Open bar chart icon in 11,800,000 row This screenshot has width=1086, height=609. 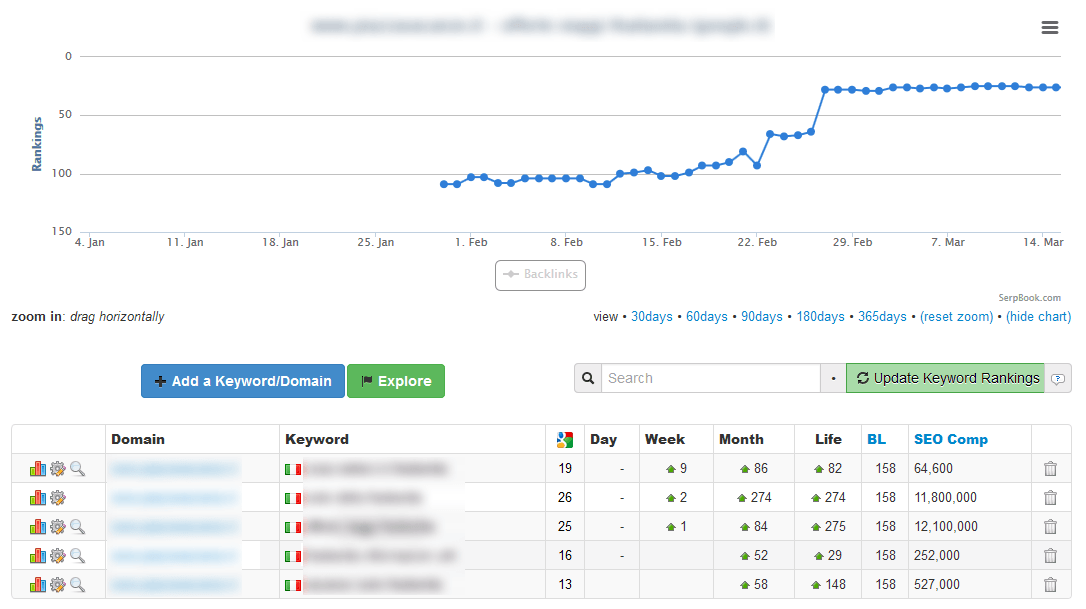pos(37,498)
